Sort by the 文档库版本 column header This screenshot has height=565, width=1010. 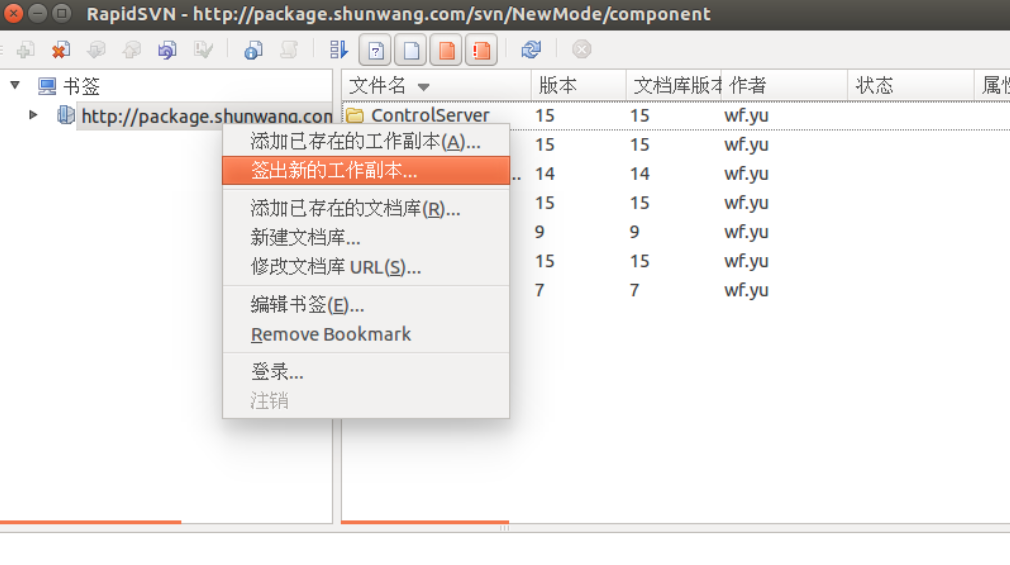(x=674, y=85)
